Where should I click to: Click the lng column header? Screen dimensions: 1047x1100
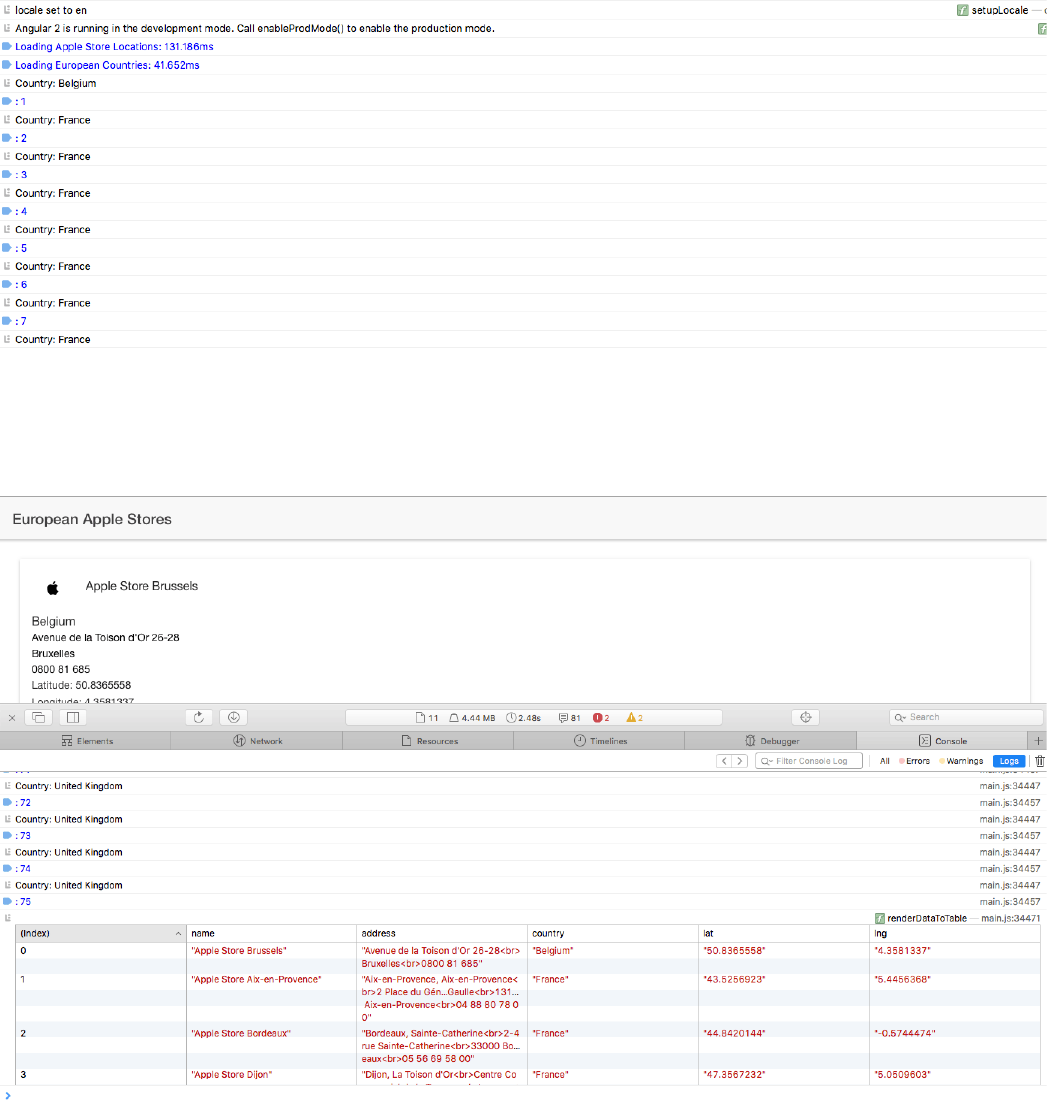[954, 934]
